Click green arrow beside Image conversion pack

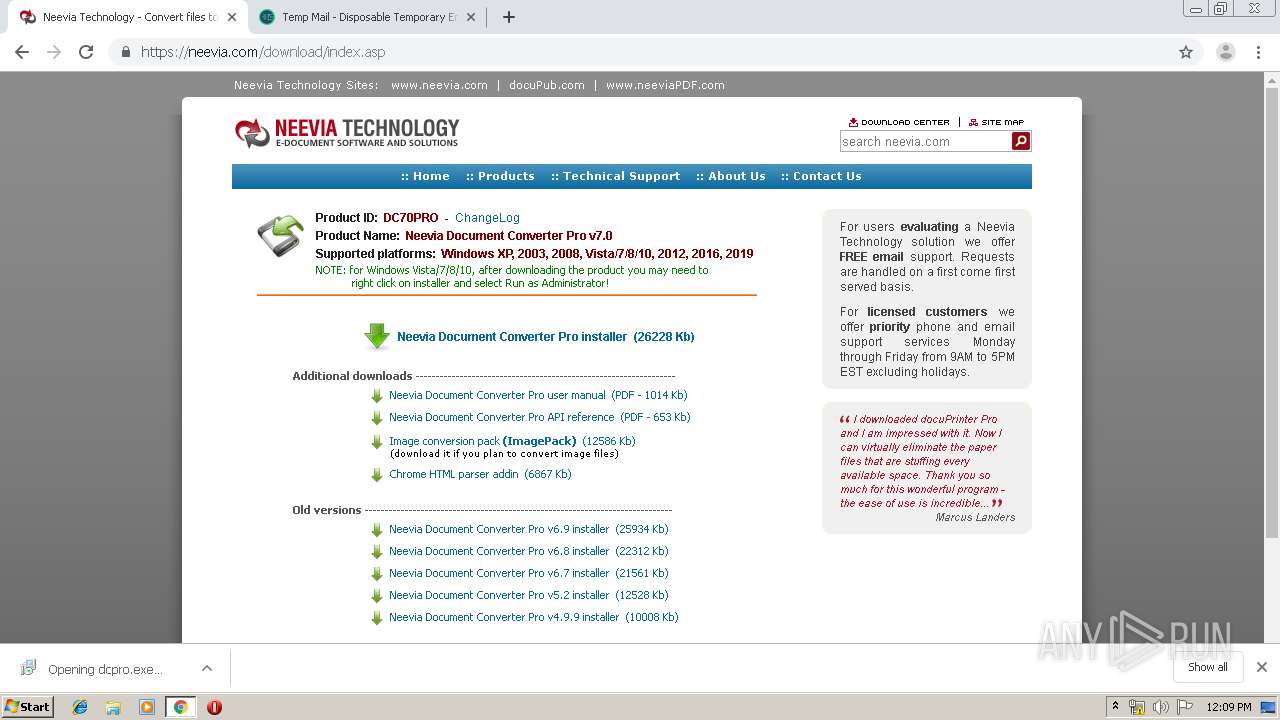click(377, 442)
